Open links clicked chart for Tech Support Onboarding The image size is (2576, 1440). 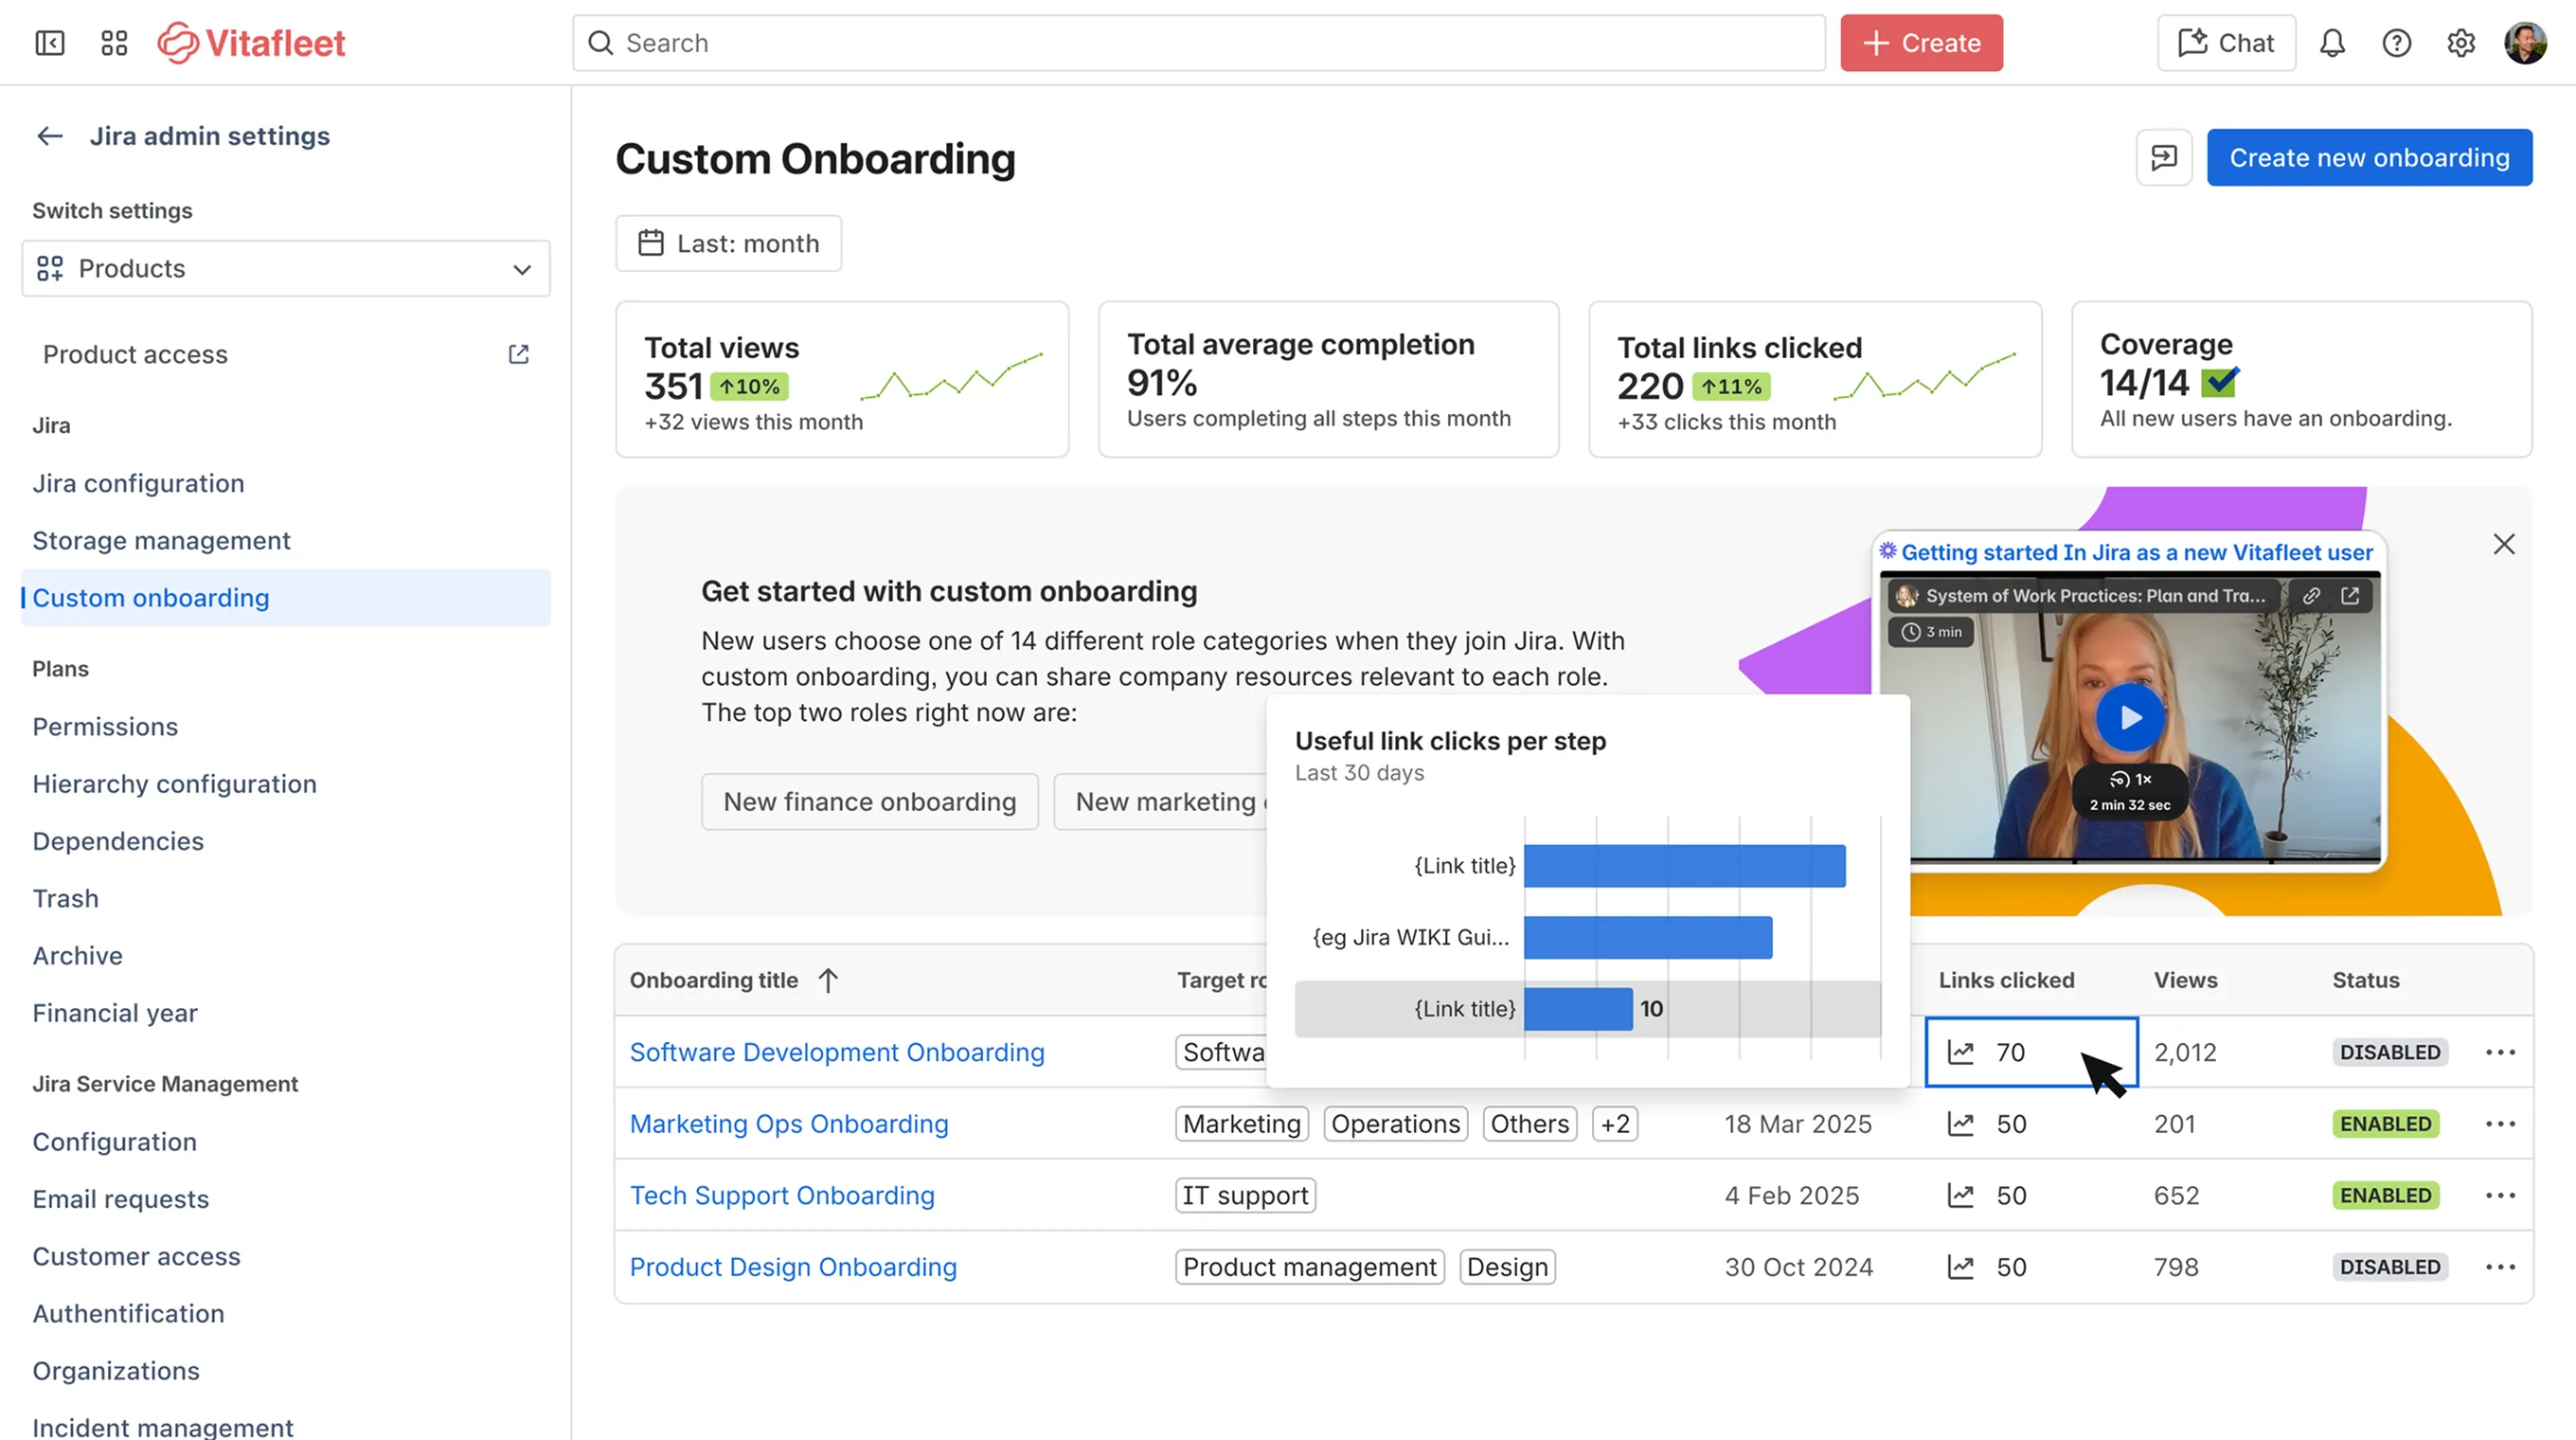1960,1195
